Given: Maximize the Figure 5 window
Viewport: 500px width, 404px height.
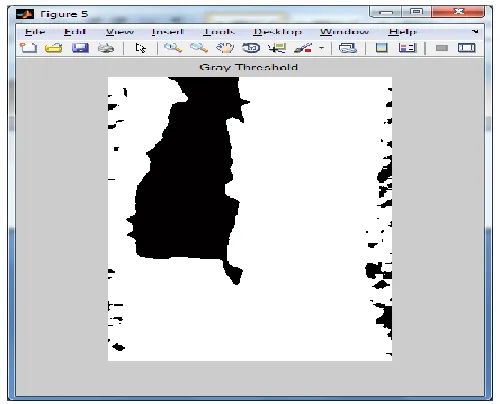Looking at the screenshot, I should coord(416,12).
